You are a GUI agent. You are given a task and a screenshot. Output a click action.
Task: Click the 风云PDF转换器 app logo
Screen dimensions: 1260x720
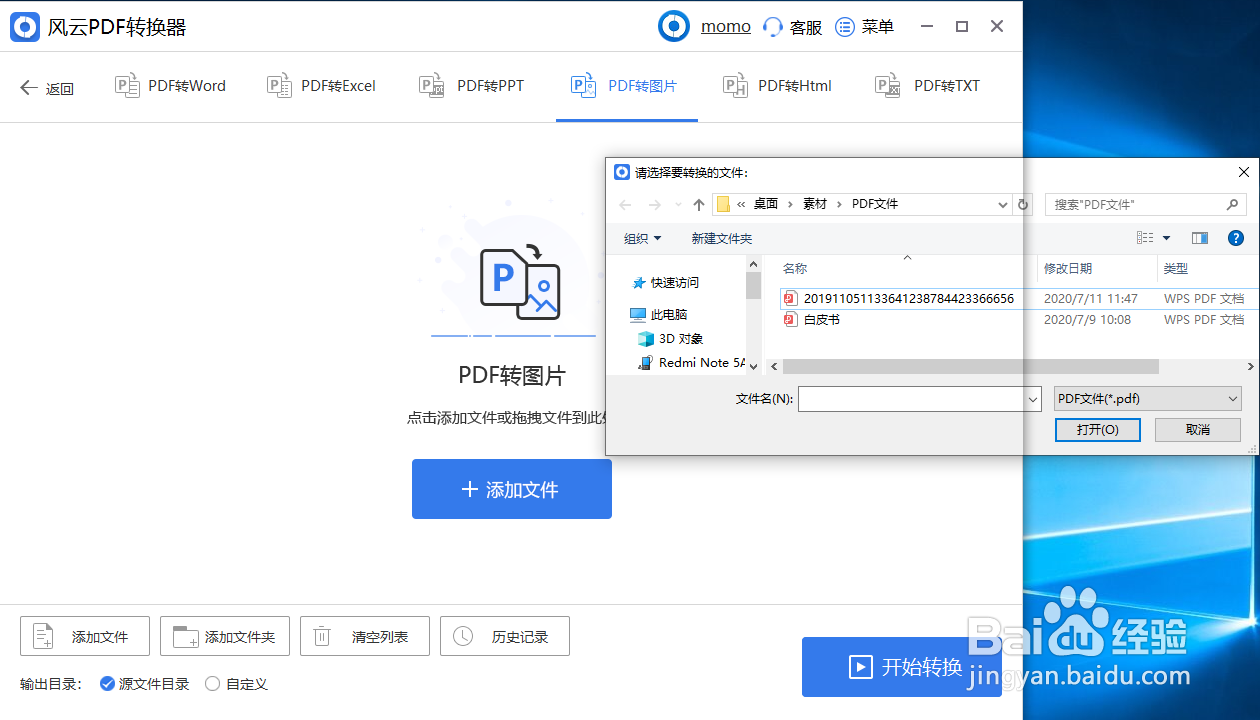(25, 27)
